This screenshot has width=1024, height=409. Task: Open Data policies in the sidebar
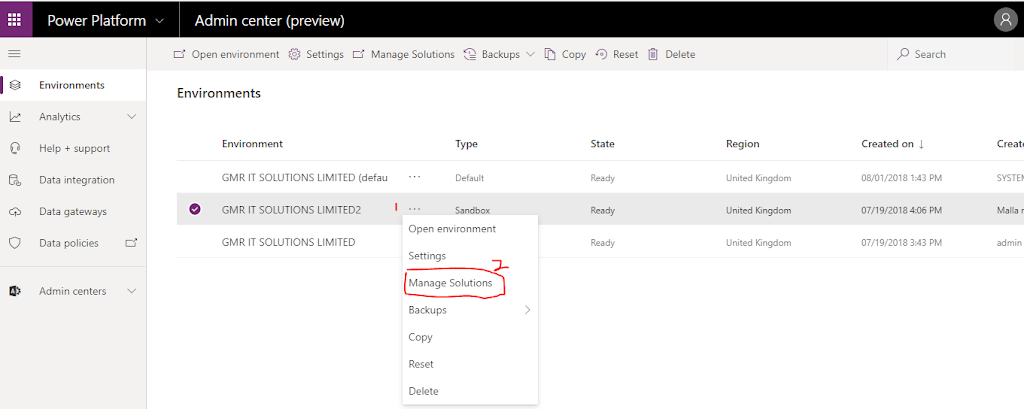[x=69, y=243]
